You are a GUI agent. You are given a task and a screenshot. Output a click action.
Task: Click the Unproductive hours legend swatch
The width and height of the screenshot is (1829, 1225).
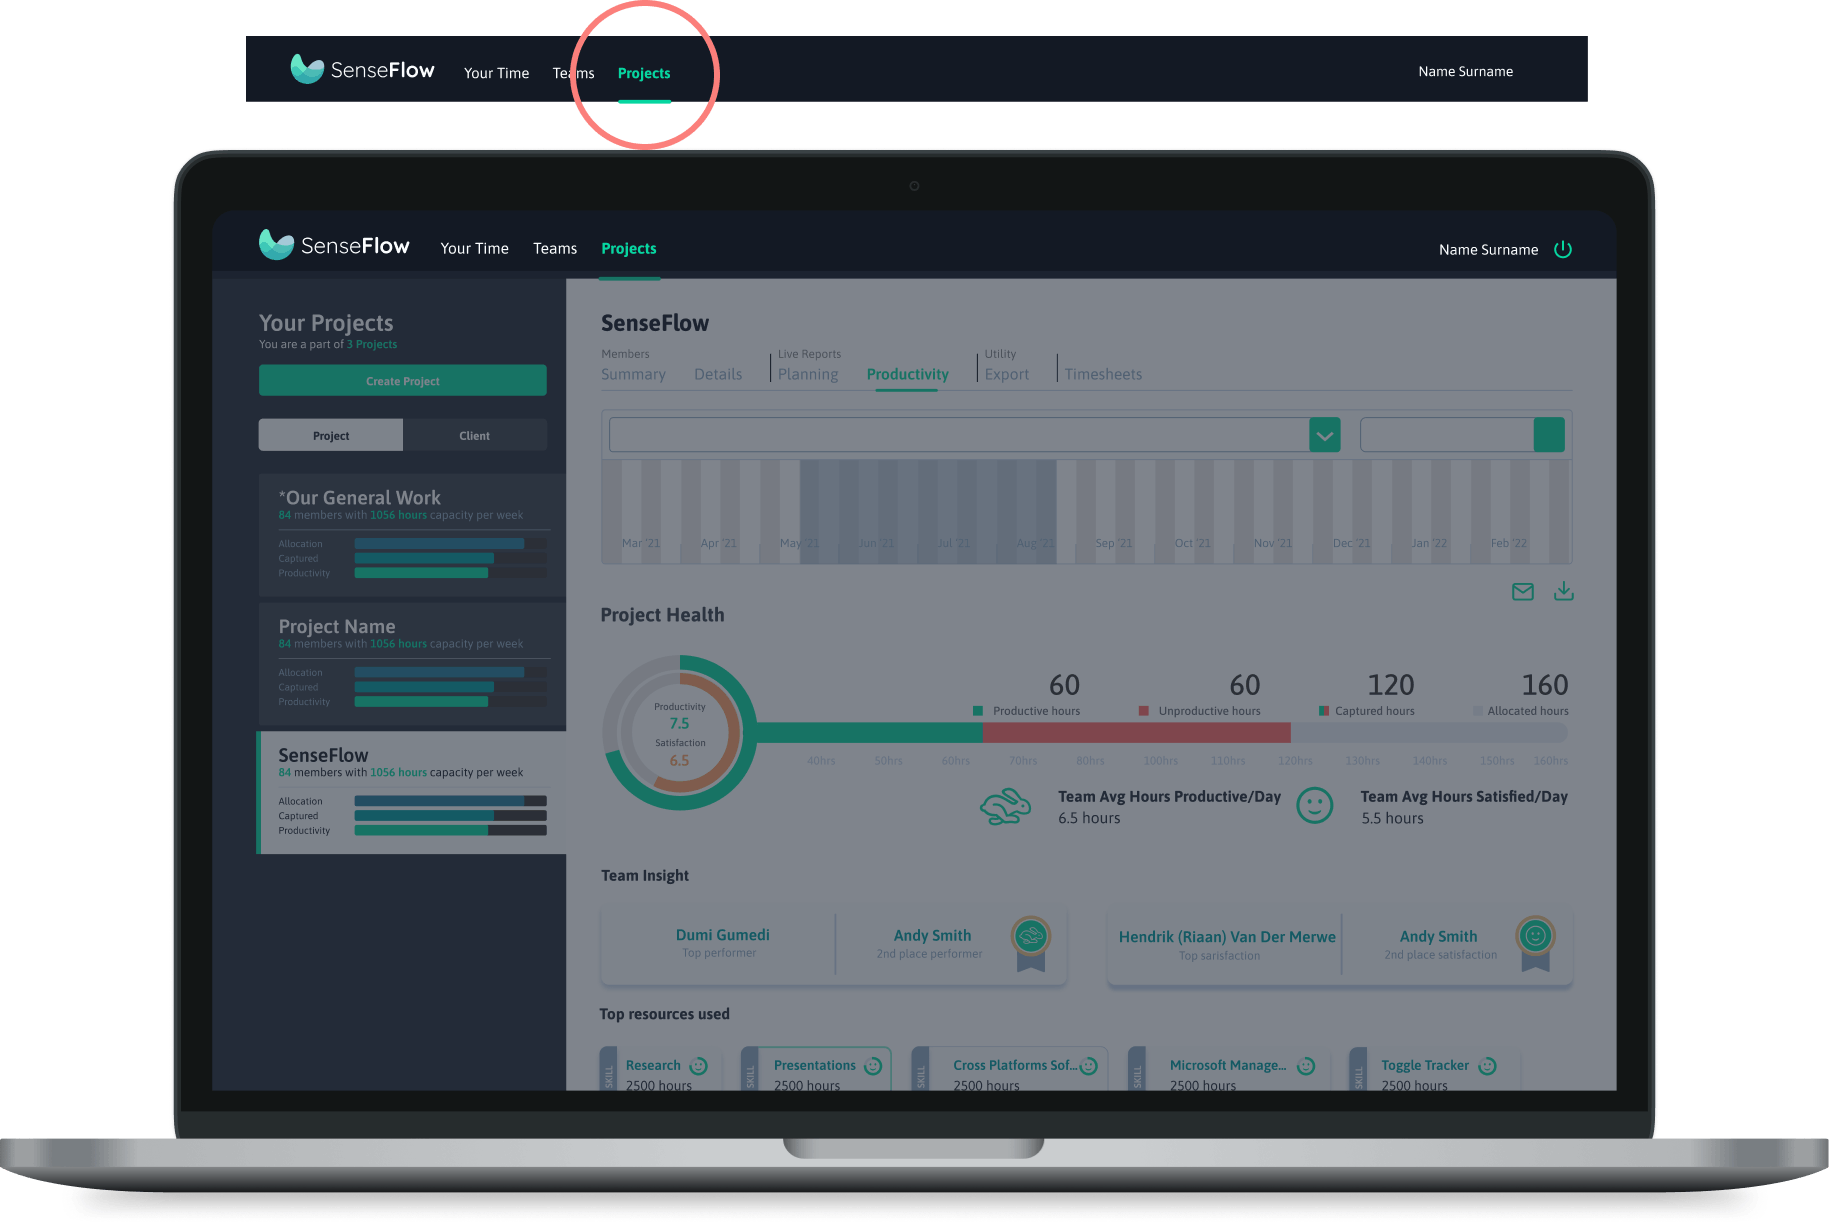point(1143,711)
